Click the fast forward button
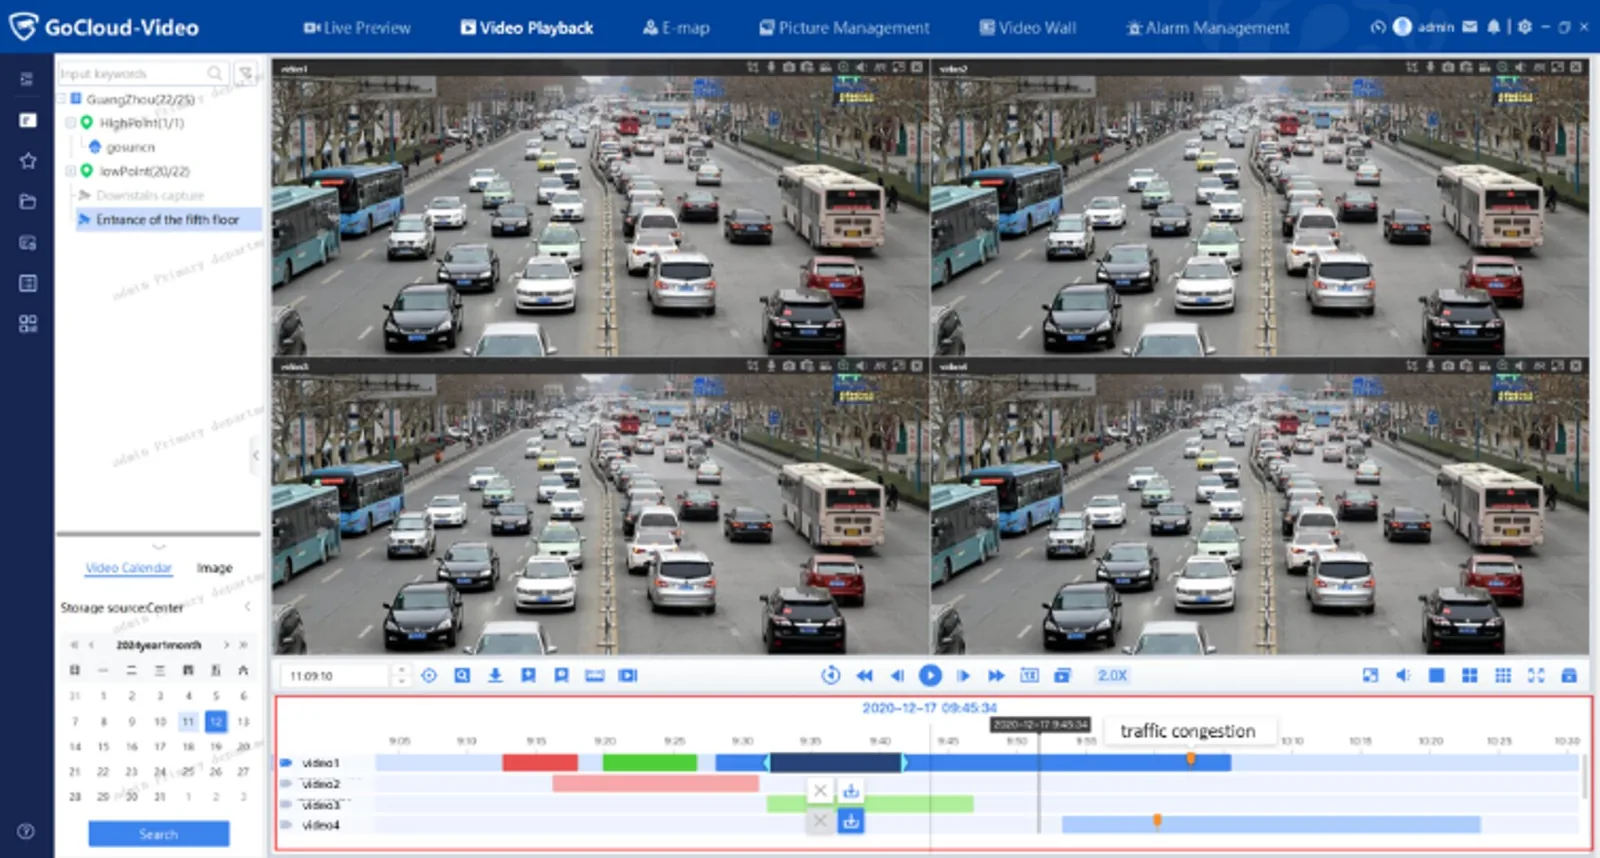The height and width of the screenshot is (858, 1600). pyautogui.click(x=996, y=676)
